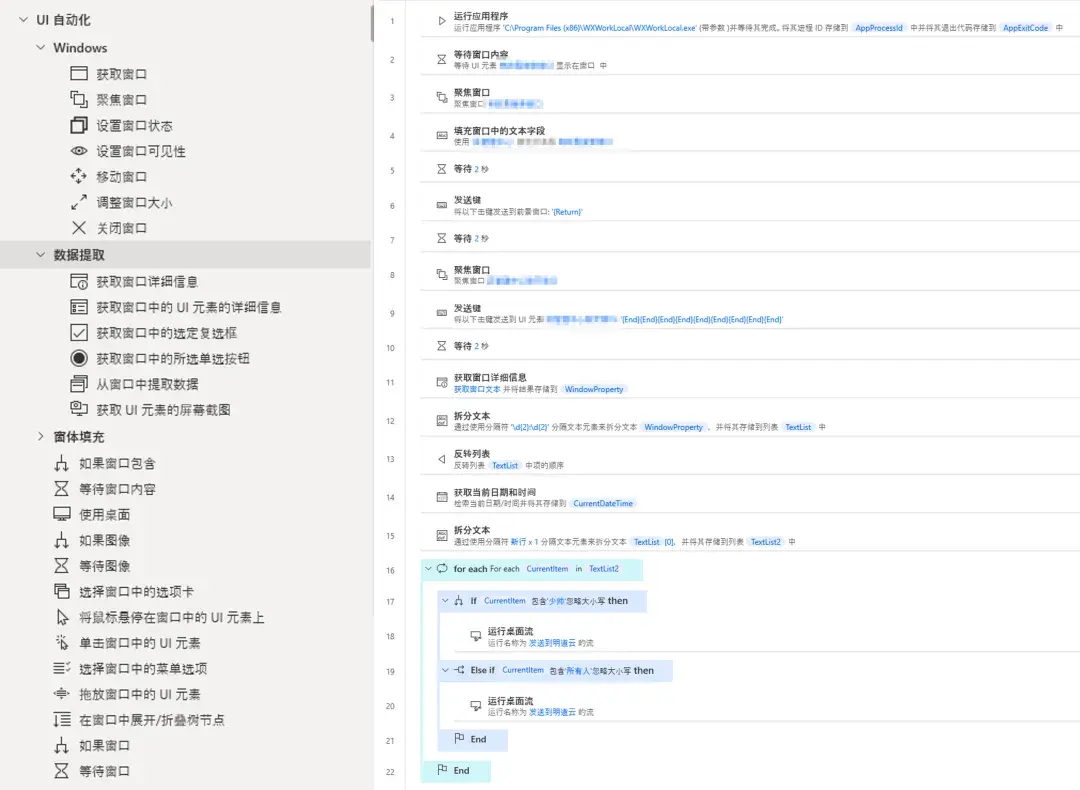Image resolution: width=1080 pixels, height=790 pixels.
Task: Click the 移动窗口 move arrows icon
Action: [79, 176]
